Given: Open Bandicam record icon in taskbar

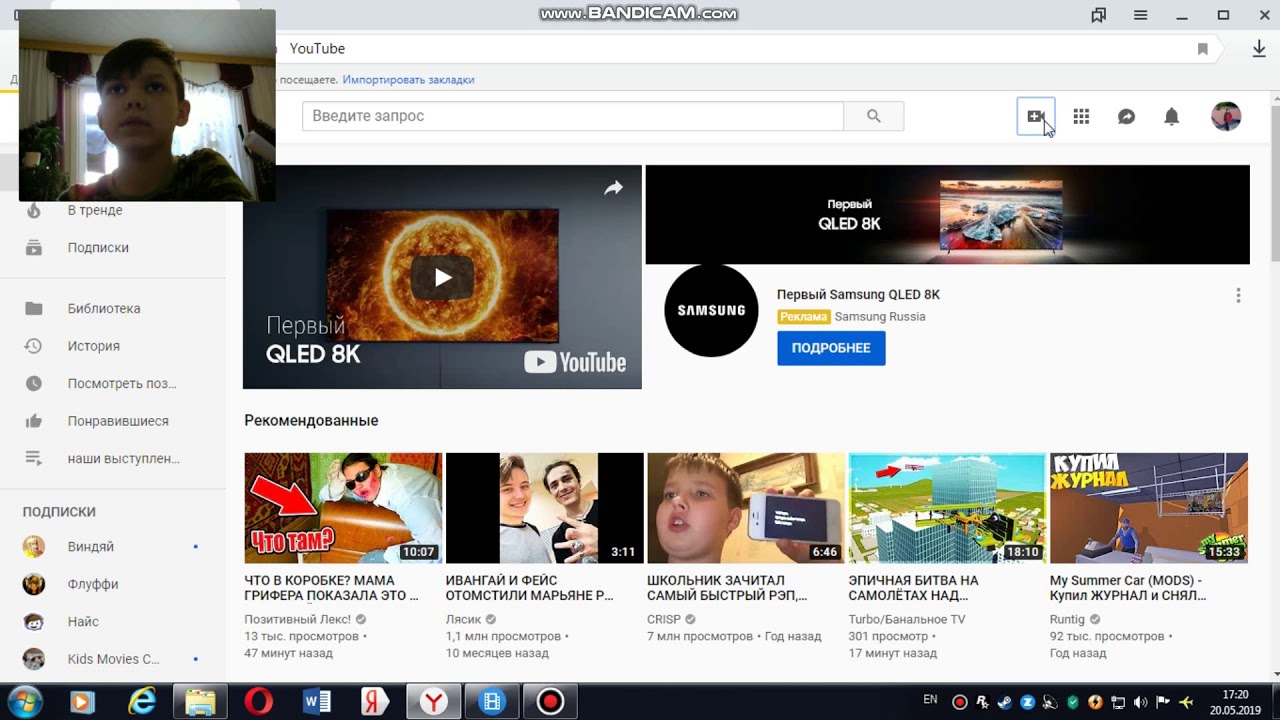Looking at the screenshot, I should [x=550, y=702].
